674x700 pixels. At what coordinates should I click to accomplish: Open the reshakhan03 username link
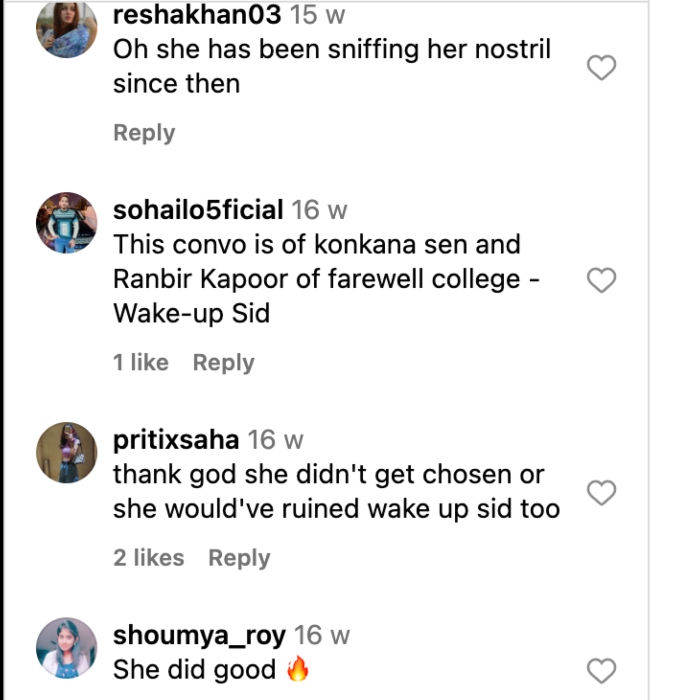[x=197, y=15]
